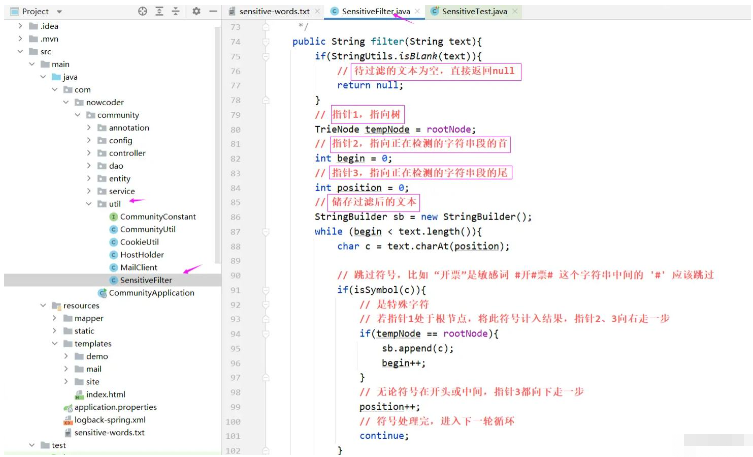
Task: Click the Expand All icon in Project panel
Action: [x=159, y=11]
